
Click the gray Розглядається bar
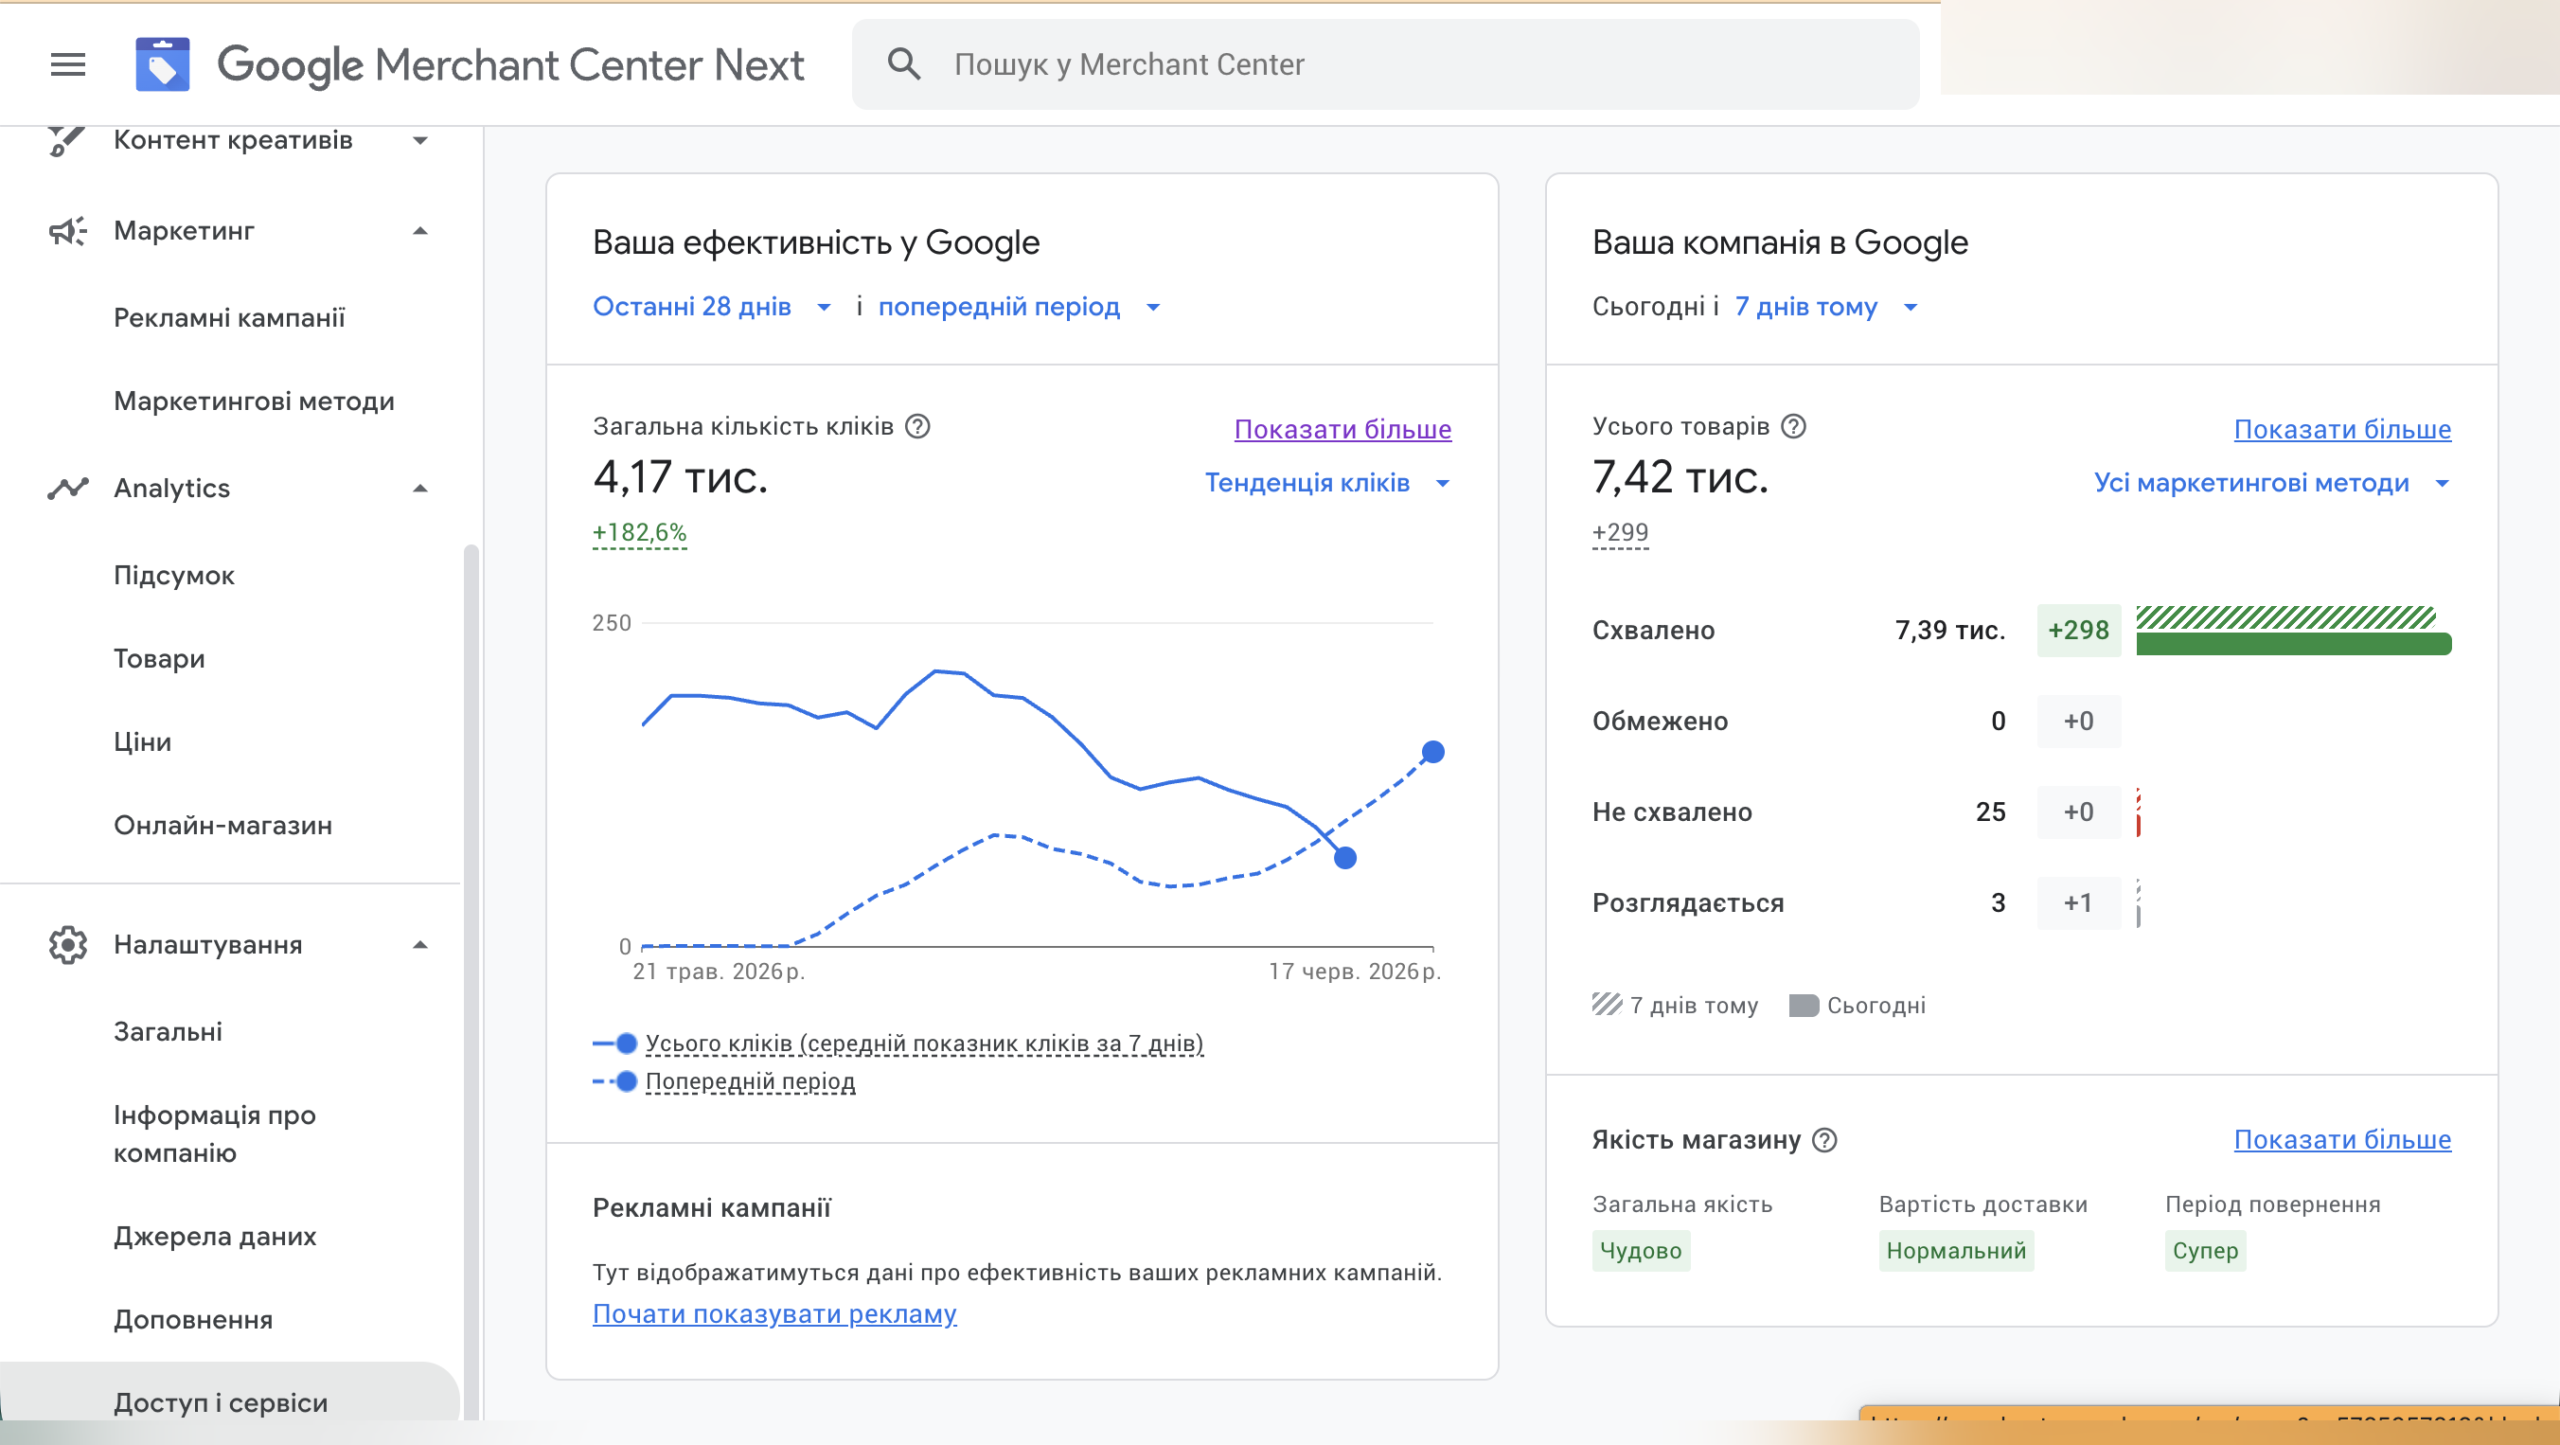(2138, 904)
